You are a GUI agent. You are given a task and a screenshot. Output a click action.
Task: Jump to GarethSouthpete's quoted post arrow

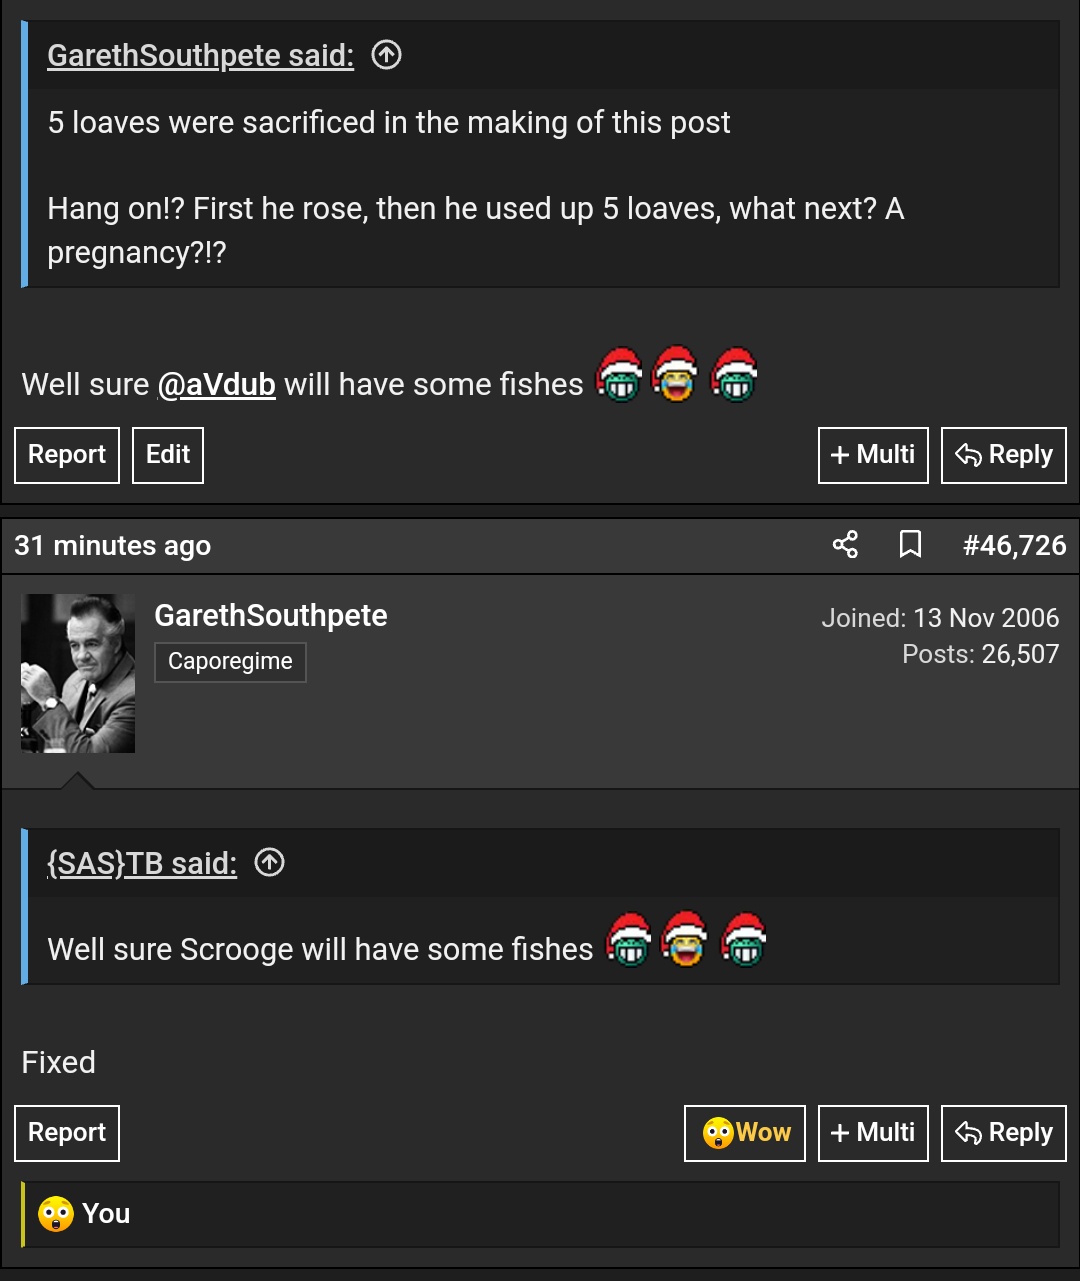click(386, 55)
